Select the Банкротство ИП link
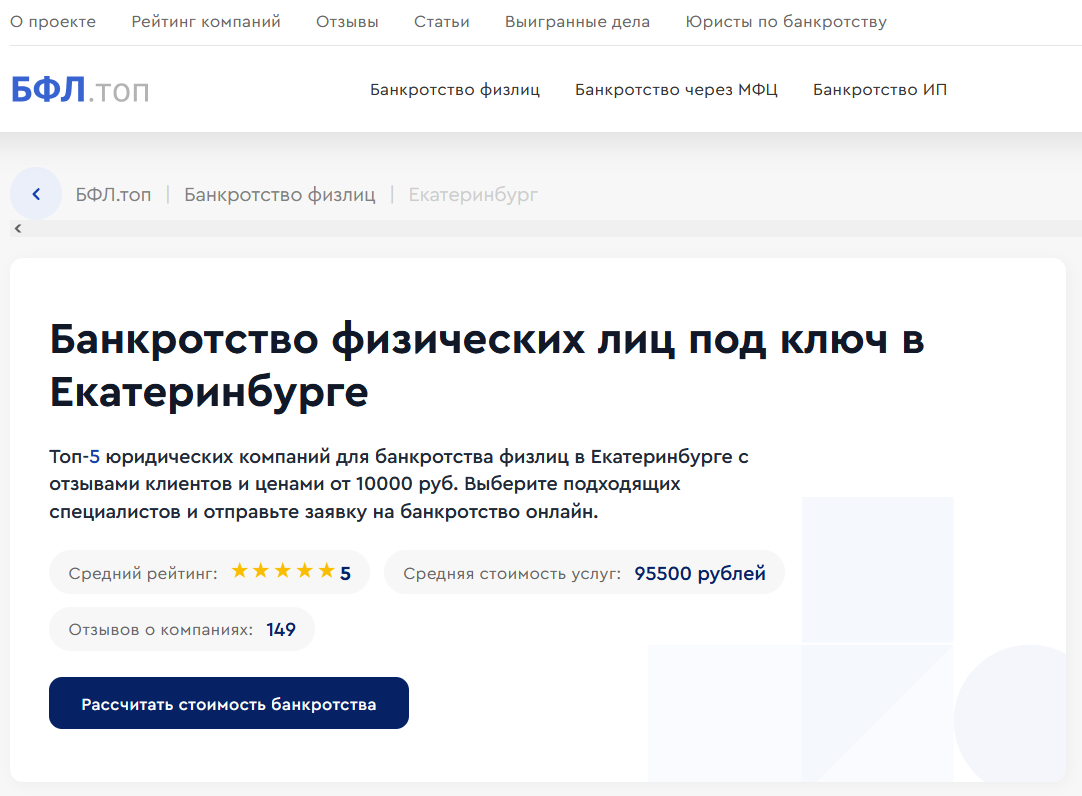 880,90
